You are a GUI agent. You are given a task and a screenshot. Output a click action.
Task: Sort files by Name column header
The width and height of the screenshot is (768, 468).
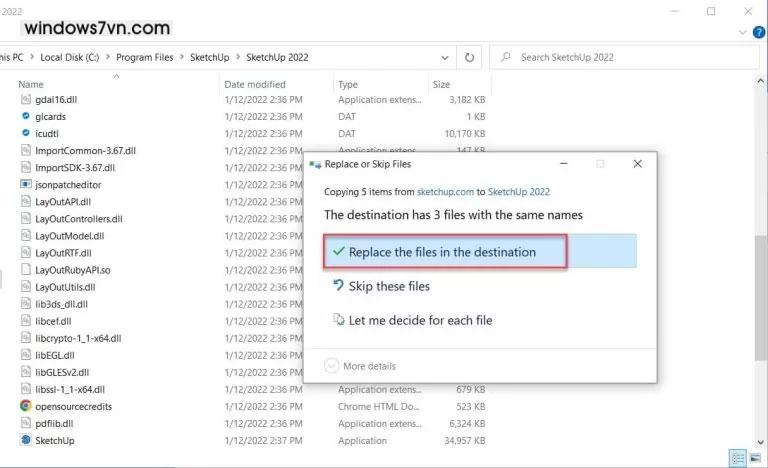click(x=32, y=85)
